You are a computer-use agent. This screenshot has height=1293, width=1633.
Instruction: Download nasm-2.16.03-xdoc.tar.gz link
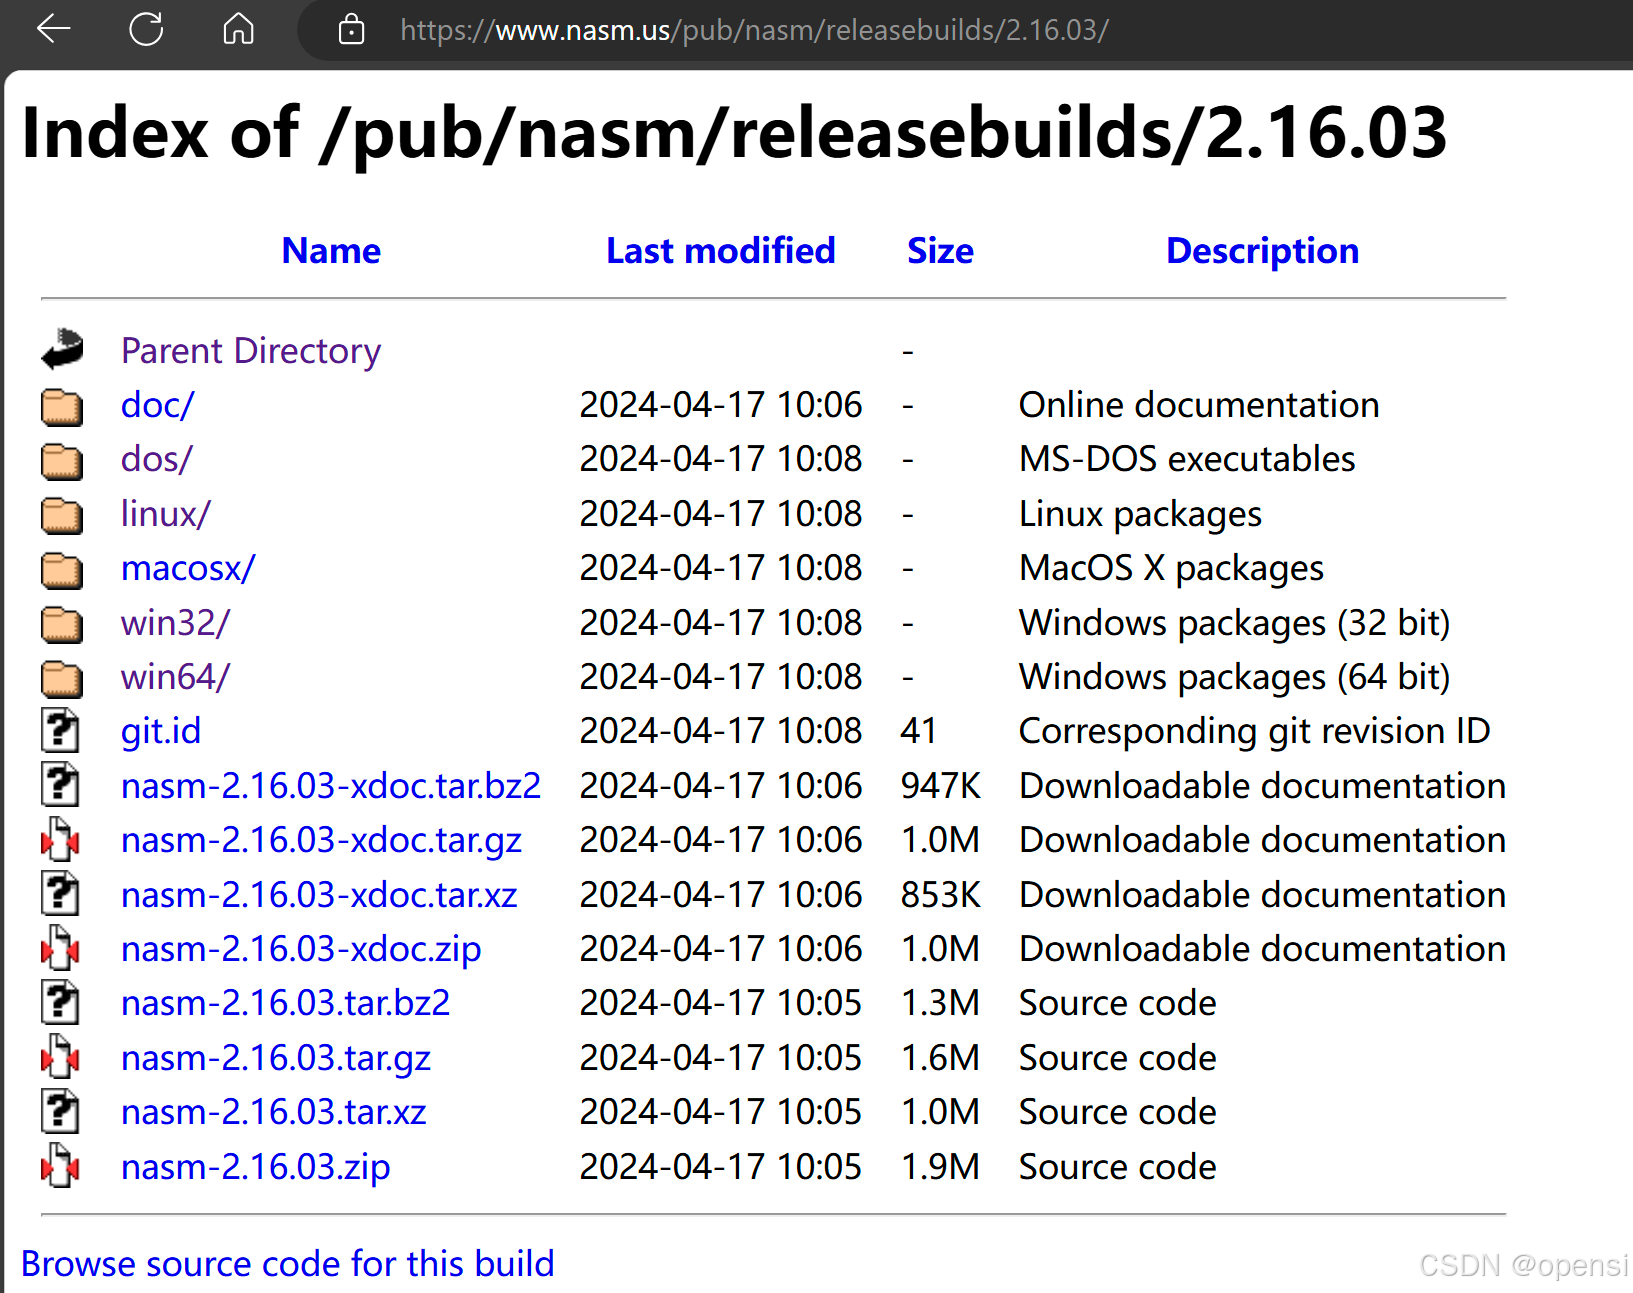click(321, 840)
